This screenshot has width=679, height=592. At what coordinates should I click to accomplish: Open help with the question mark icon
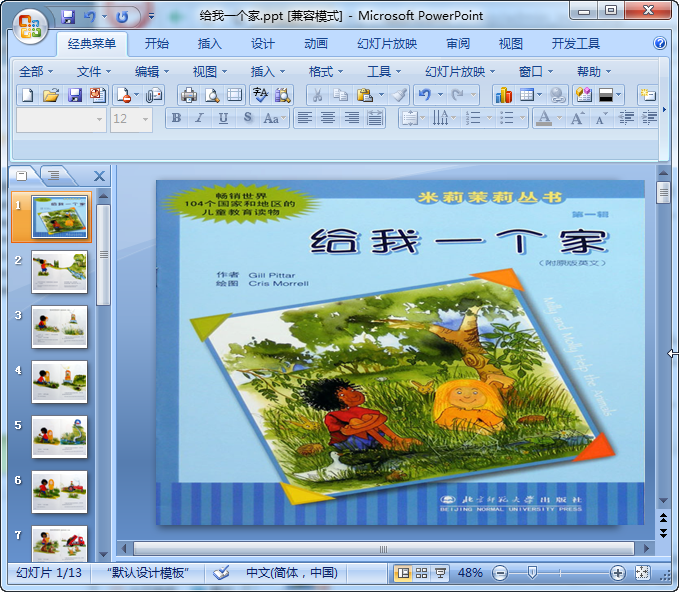click(660, 43)
